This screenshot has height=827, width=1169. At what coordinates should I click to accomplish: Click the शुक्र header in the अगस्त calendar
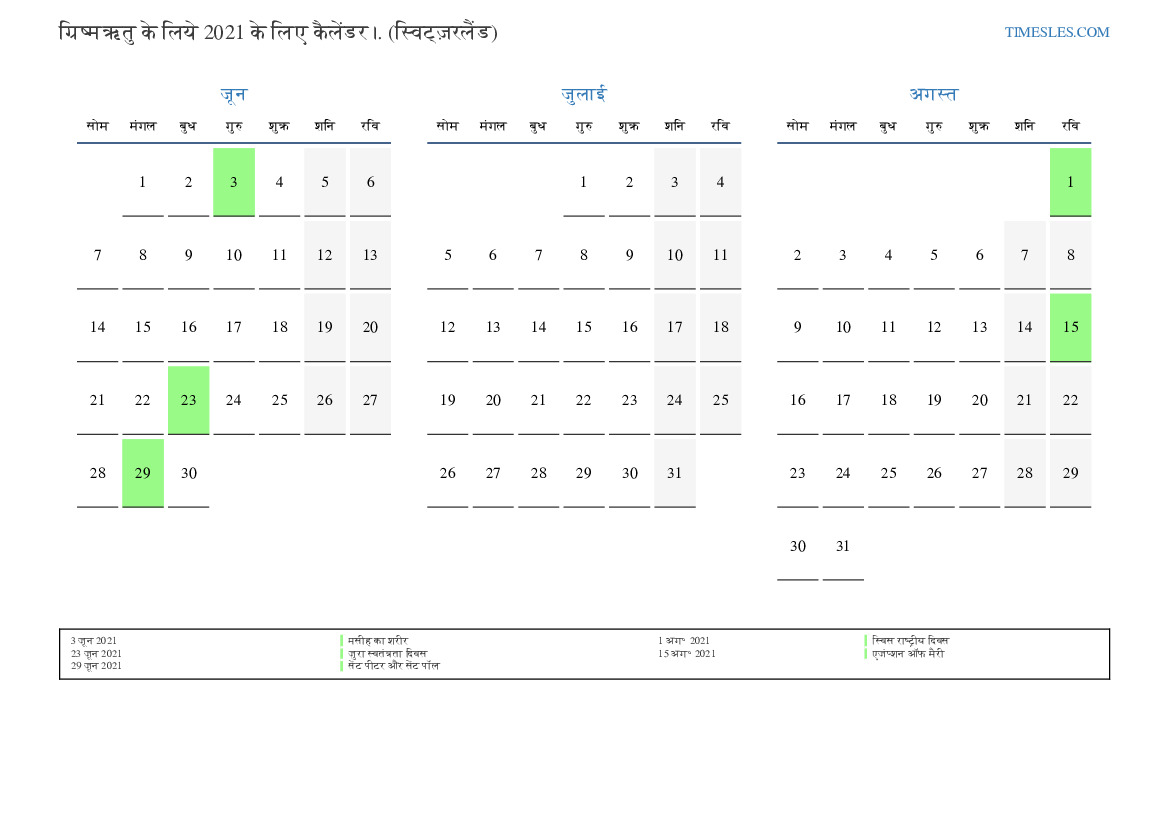[x=980, y=126]
